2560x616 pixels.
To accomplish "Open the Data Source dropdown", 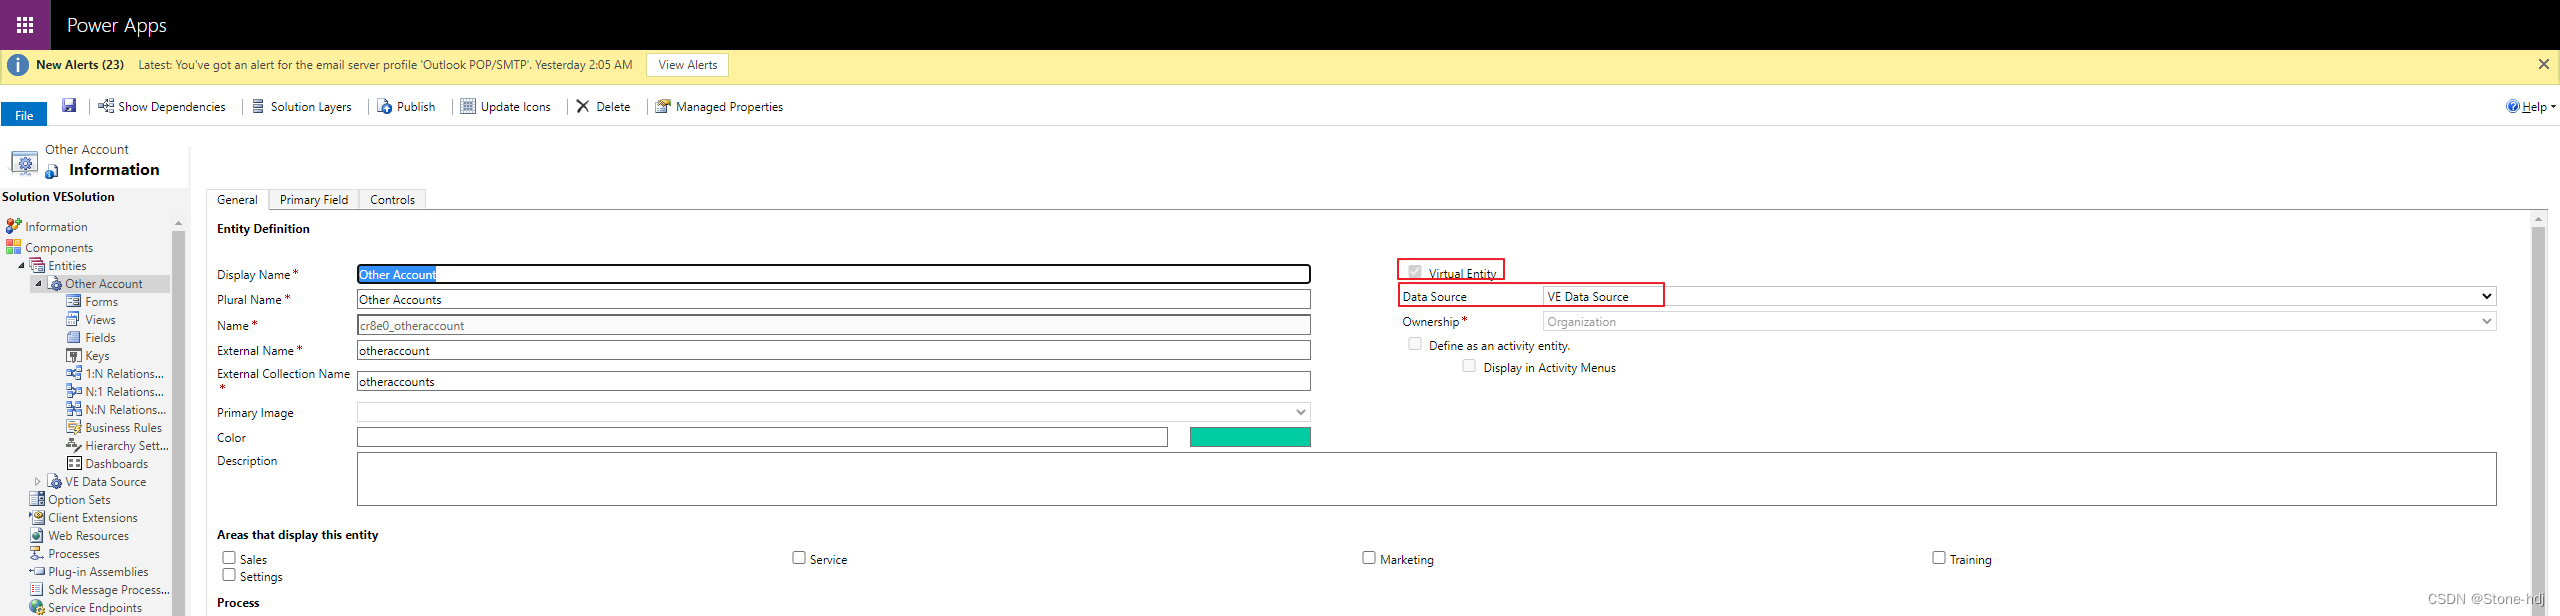I will [2486, 297].
